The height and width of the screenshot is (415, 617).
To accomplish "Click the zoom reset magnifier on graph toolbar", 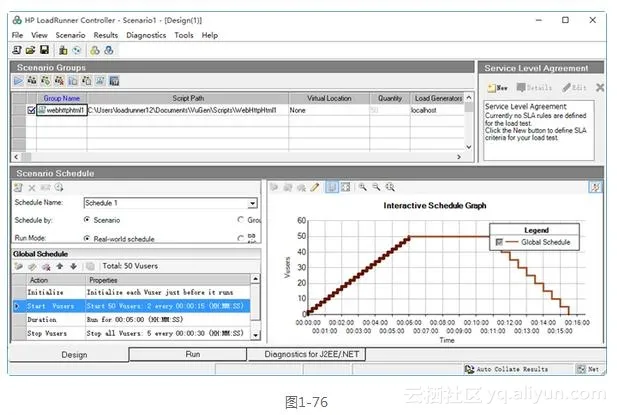I will click(x=390, y=187).
